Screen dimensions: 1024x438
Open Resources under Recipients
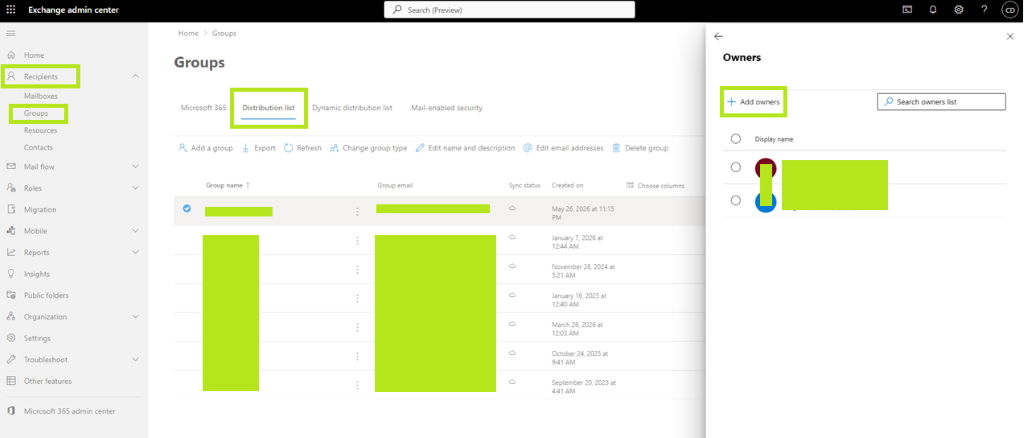coord(40,131)
